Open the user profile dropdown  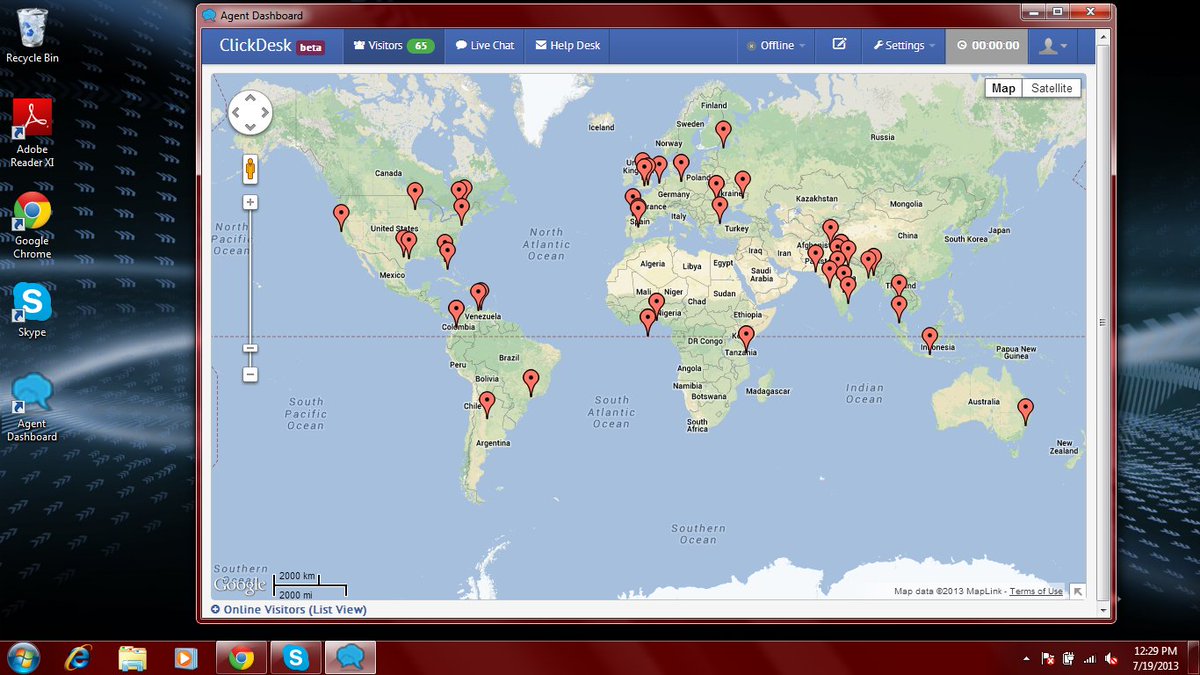1053,46
